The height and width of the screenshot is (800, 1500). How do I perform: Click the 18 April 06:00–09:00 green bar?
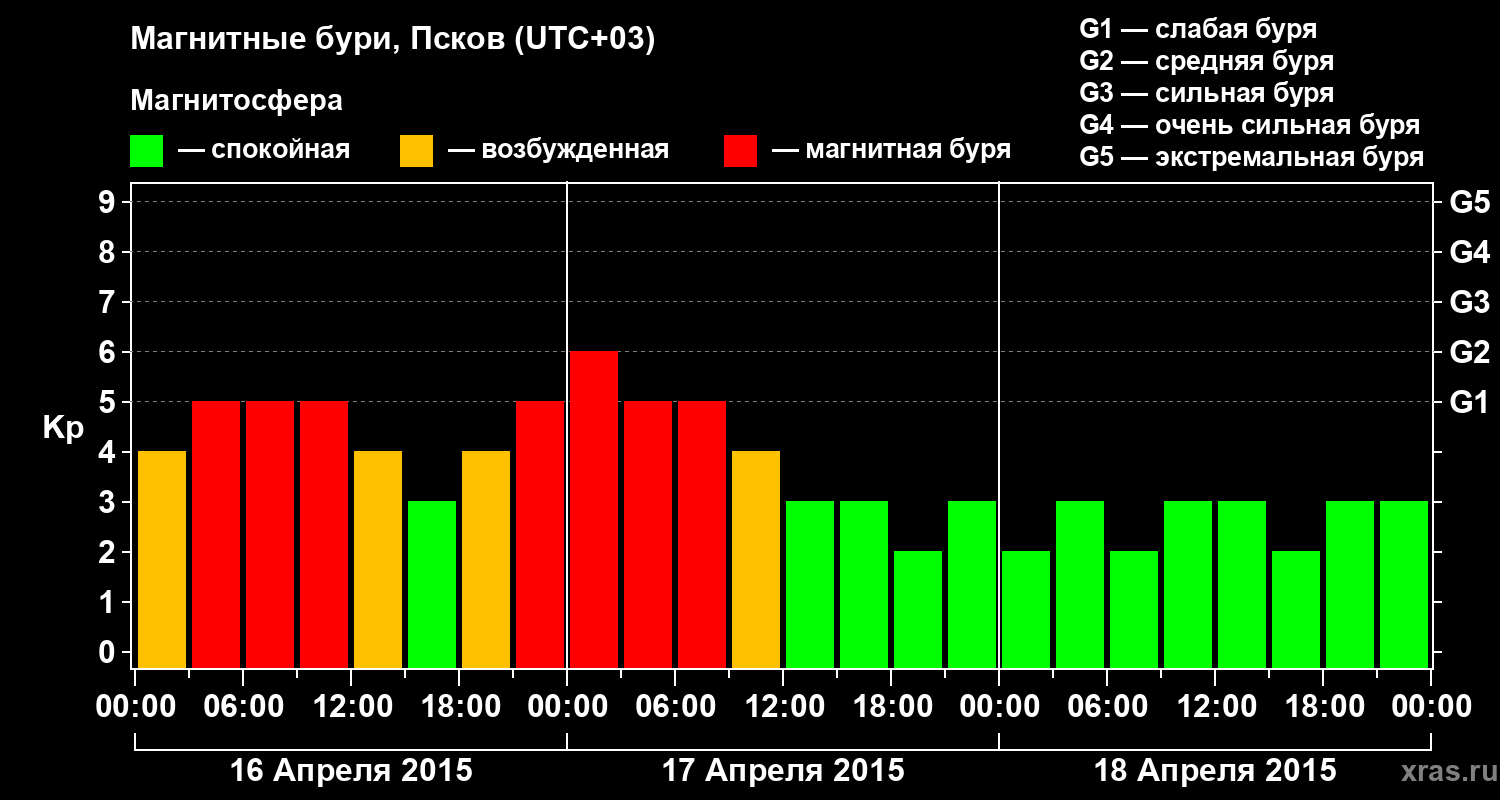coord(1134,609)
